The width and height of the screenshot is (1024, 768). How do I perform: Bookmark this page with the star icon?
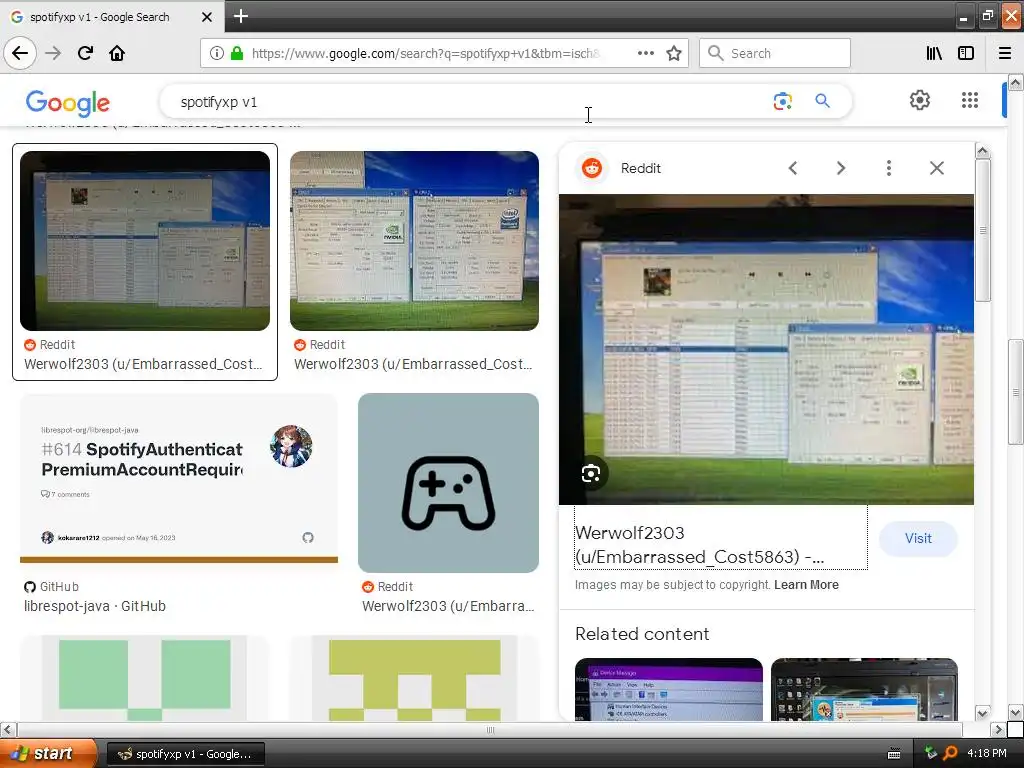coord(674,54)
